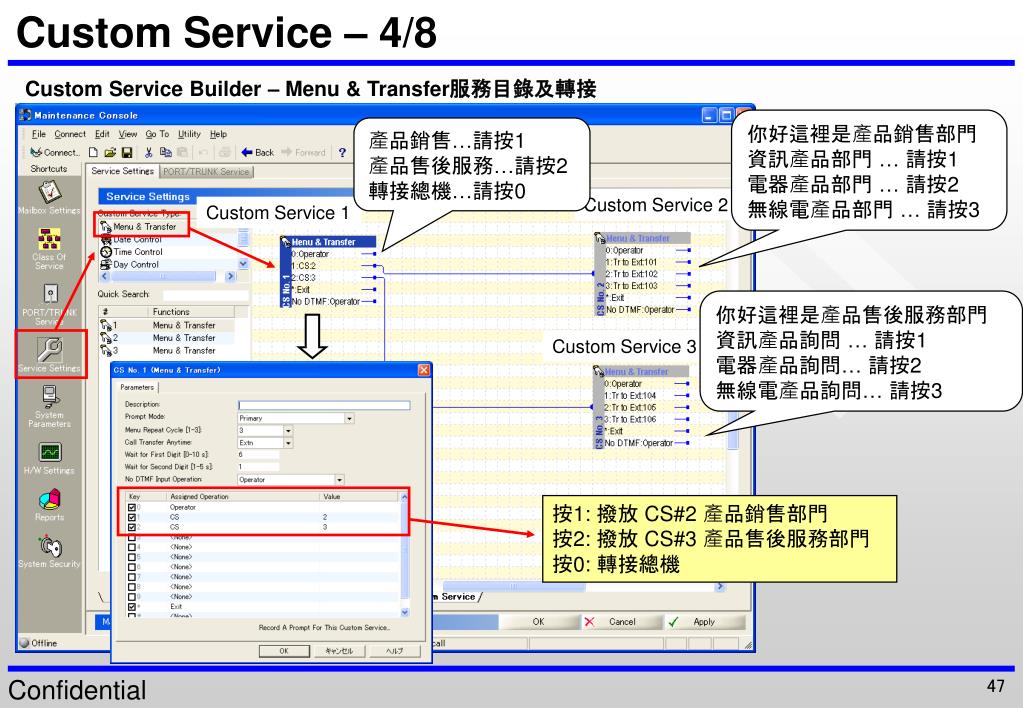The width and height of the screenshot is (1023, 708).
Task: Enable key 4 checkbox
Action: pos(132,547)
